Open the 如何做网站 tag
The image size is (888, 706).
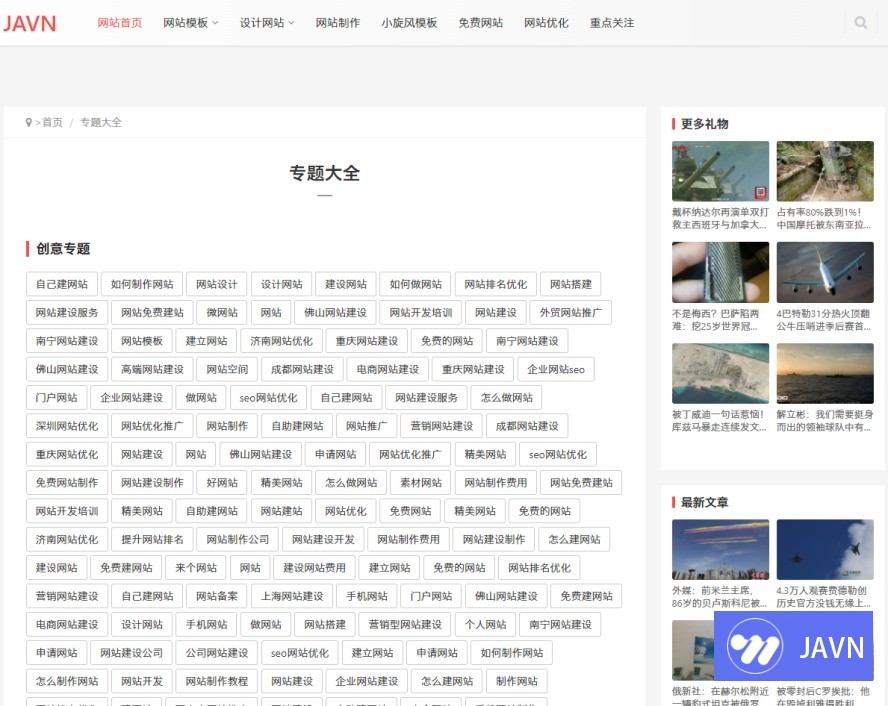(415, 284)
